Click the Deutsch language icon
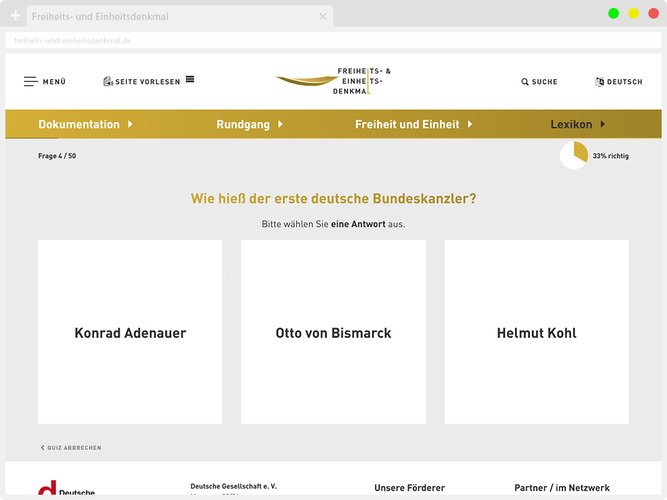The height and width of the screenshot is (500, 667). click(x=600, y=82)
